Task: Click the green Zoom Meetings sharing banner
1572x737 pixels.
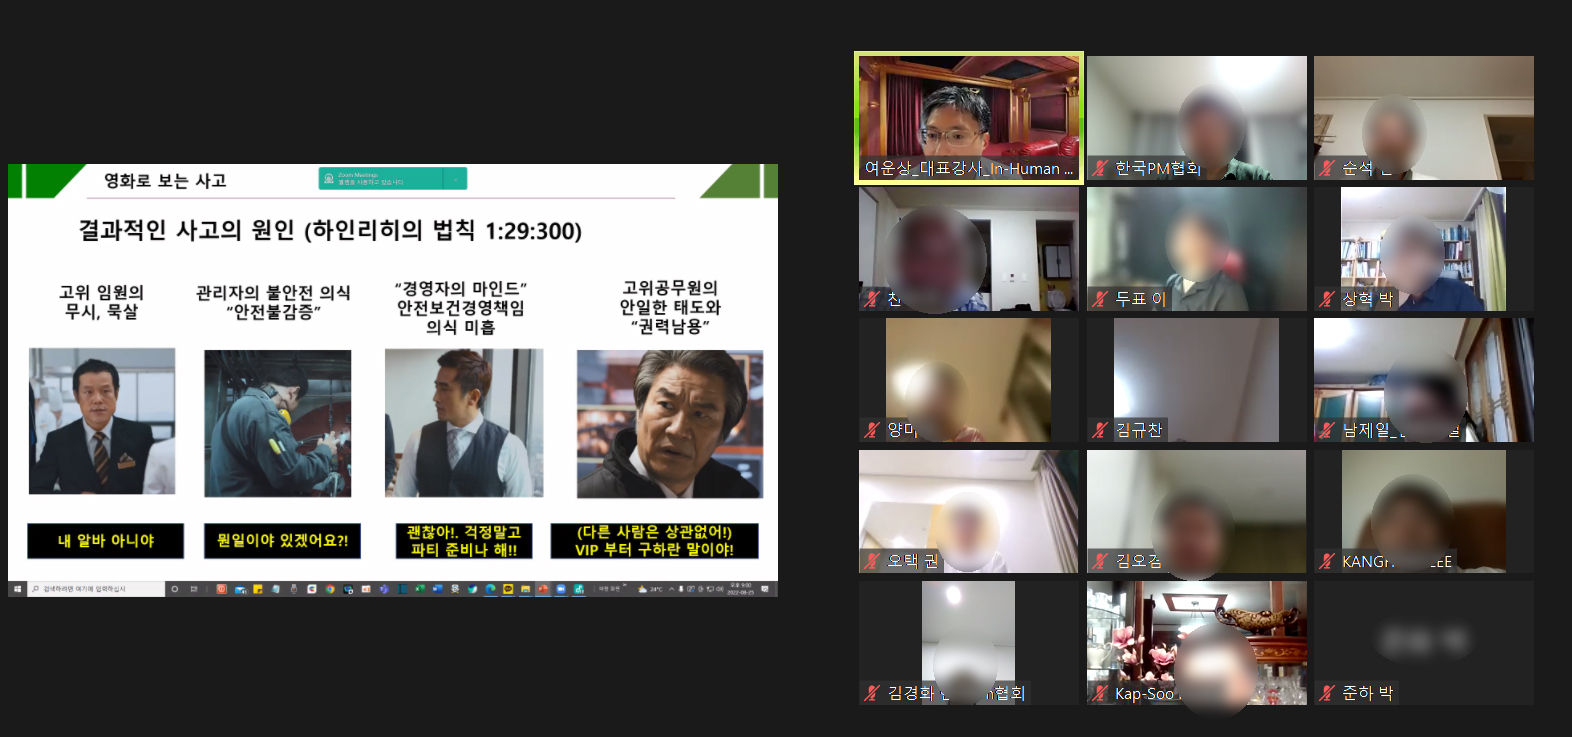Action: pyautogui.click(x=393, y=179)
